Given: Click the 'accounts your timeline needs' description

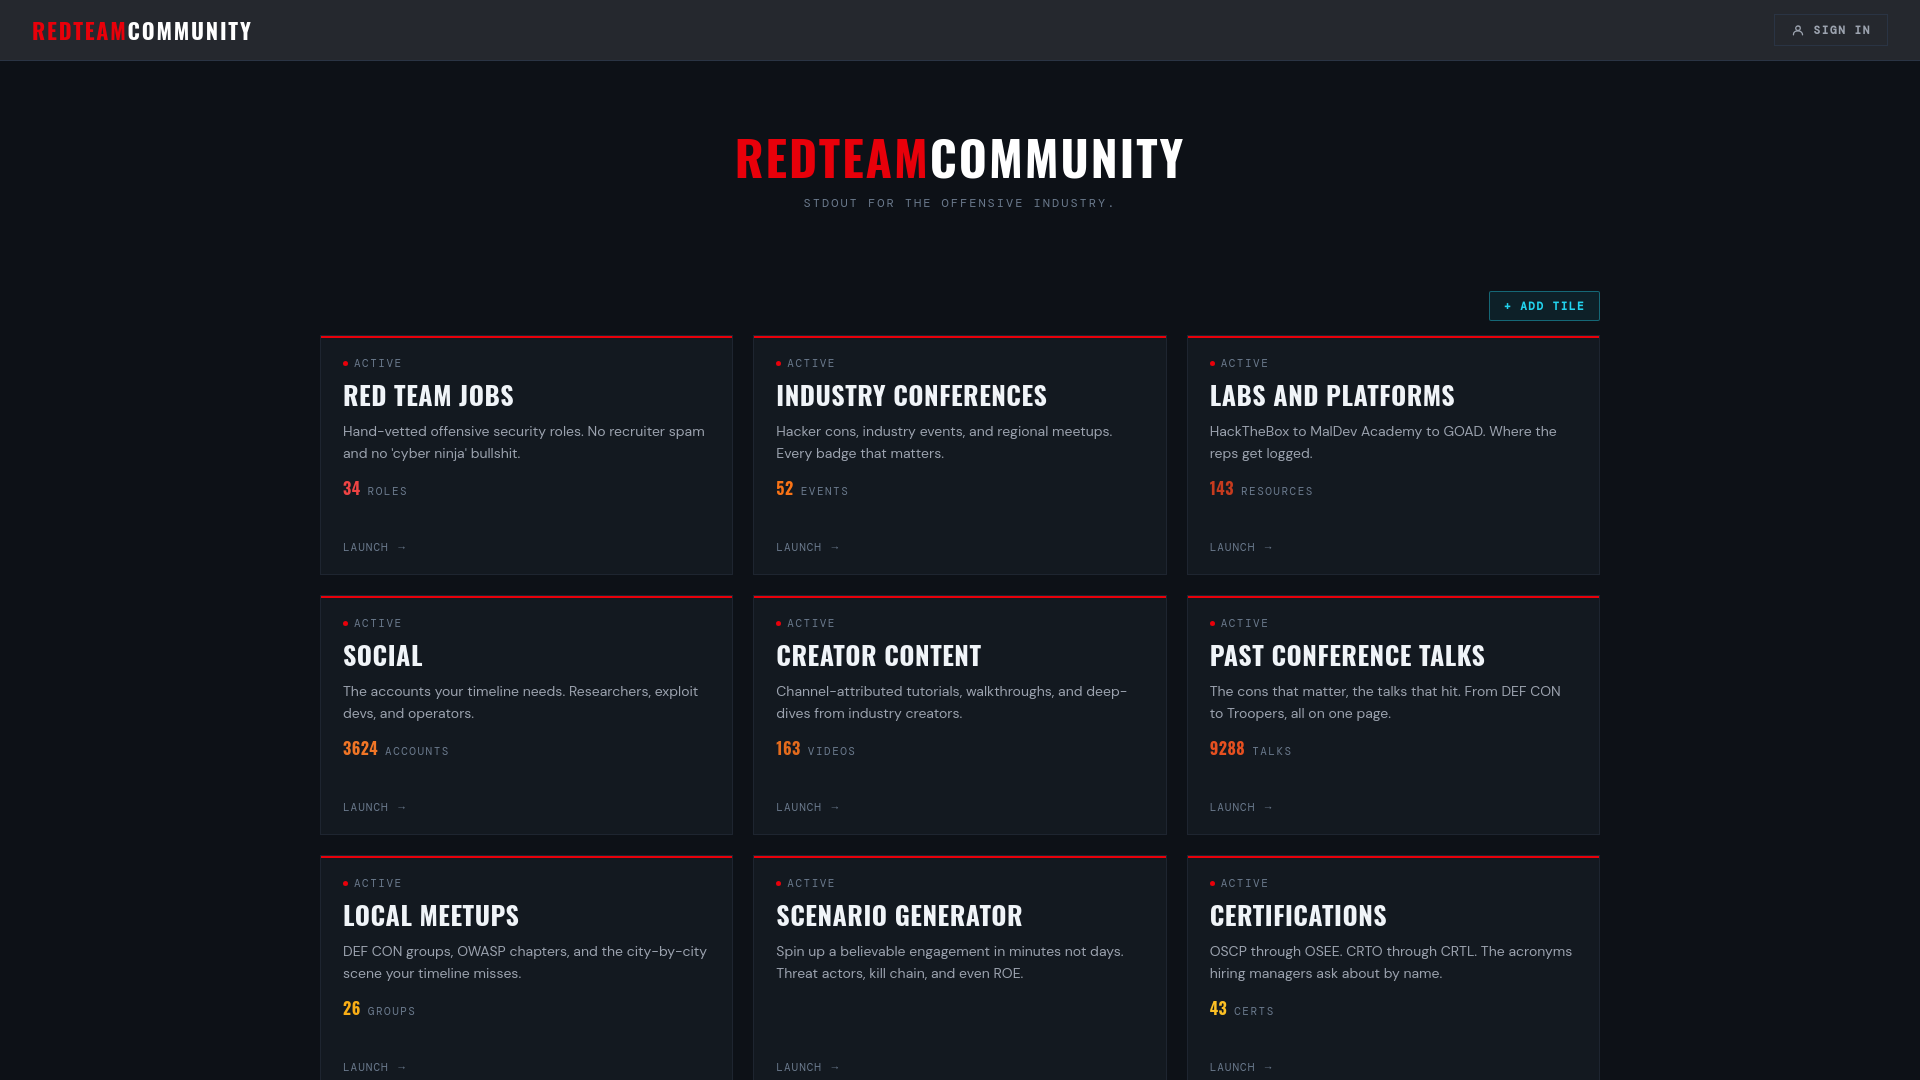Looking at the screenshot, I should point(520,703).
